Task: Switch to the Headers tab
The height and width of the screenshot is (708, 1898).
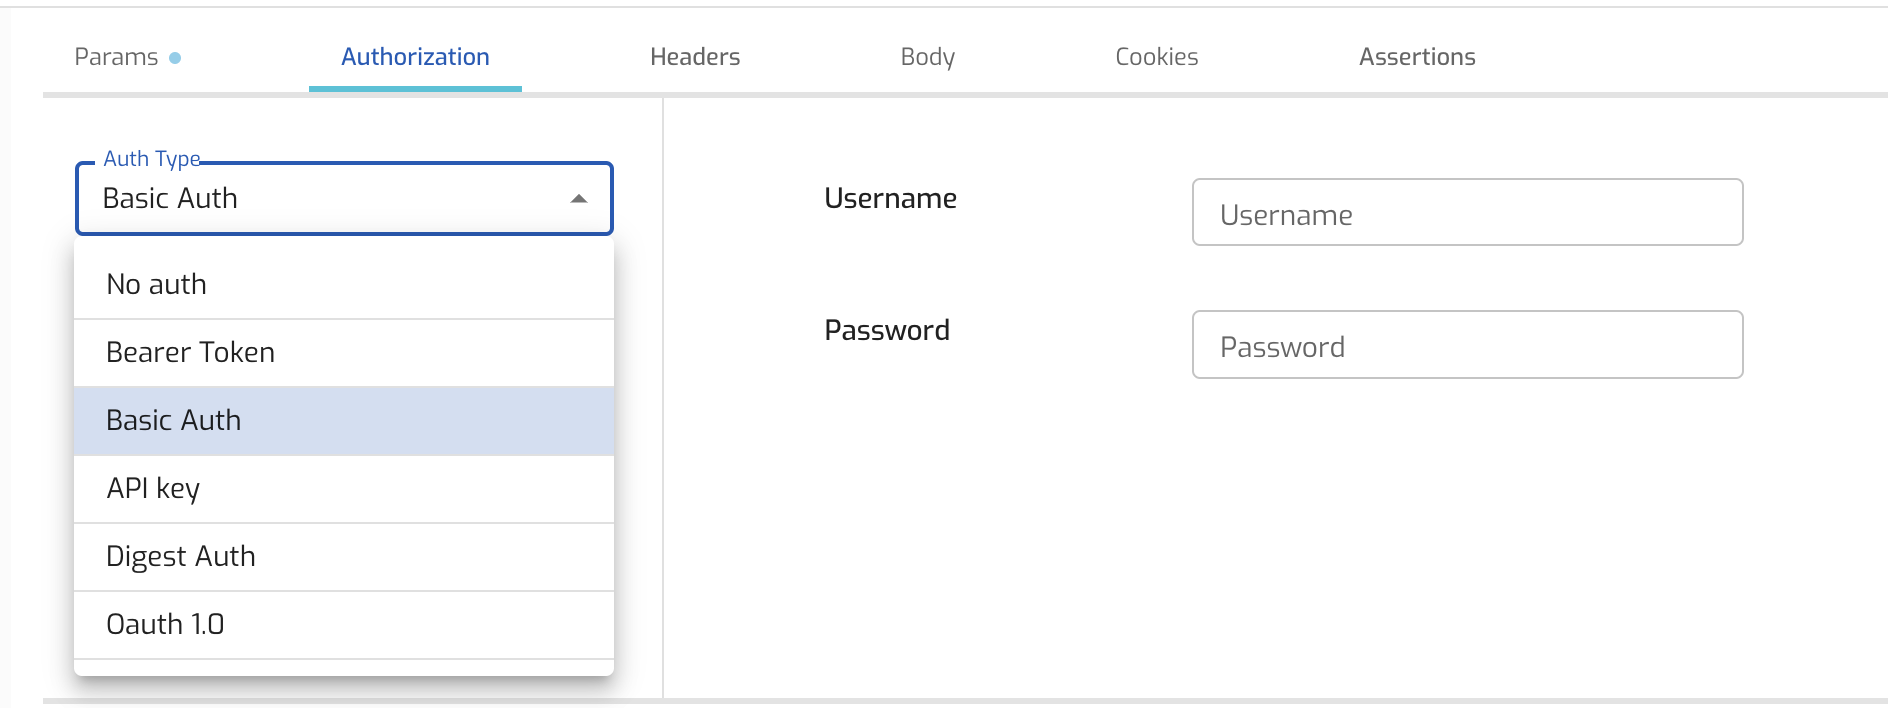Action: point(695,57)
